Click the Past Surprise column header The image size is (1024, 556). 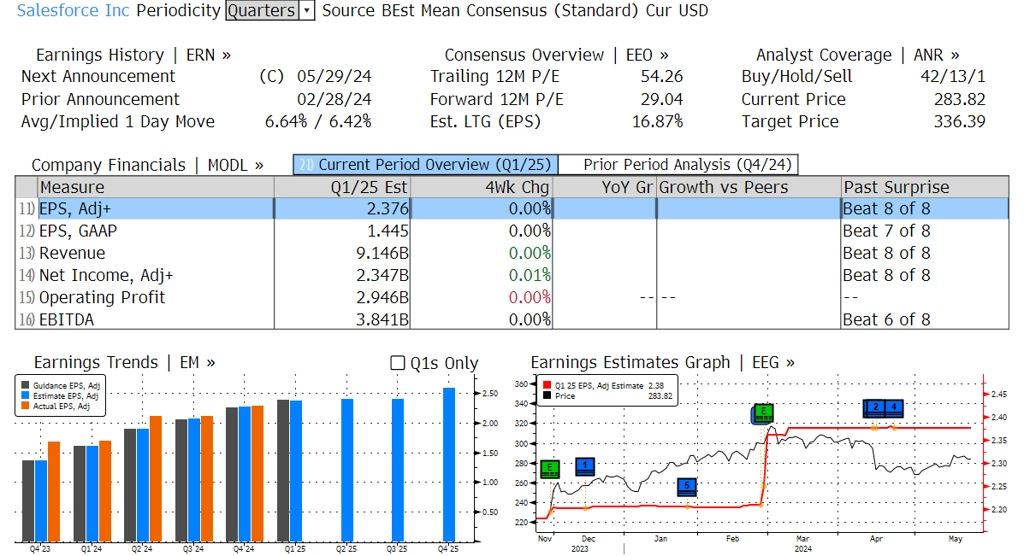click(x=925, y=187)
